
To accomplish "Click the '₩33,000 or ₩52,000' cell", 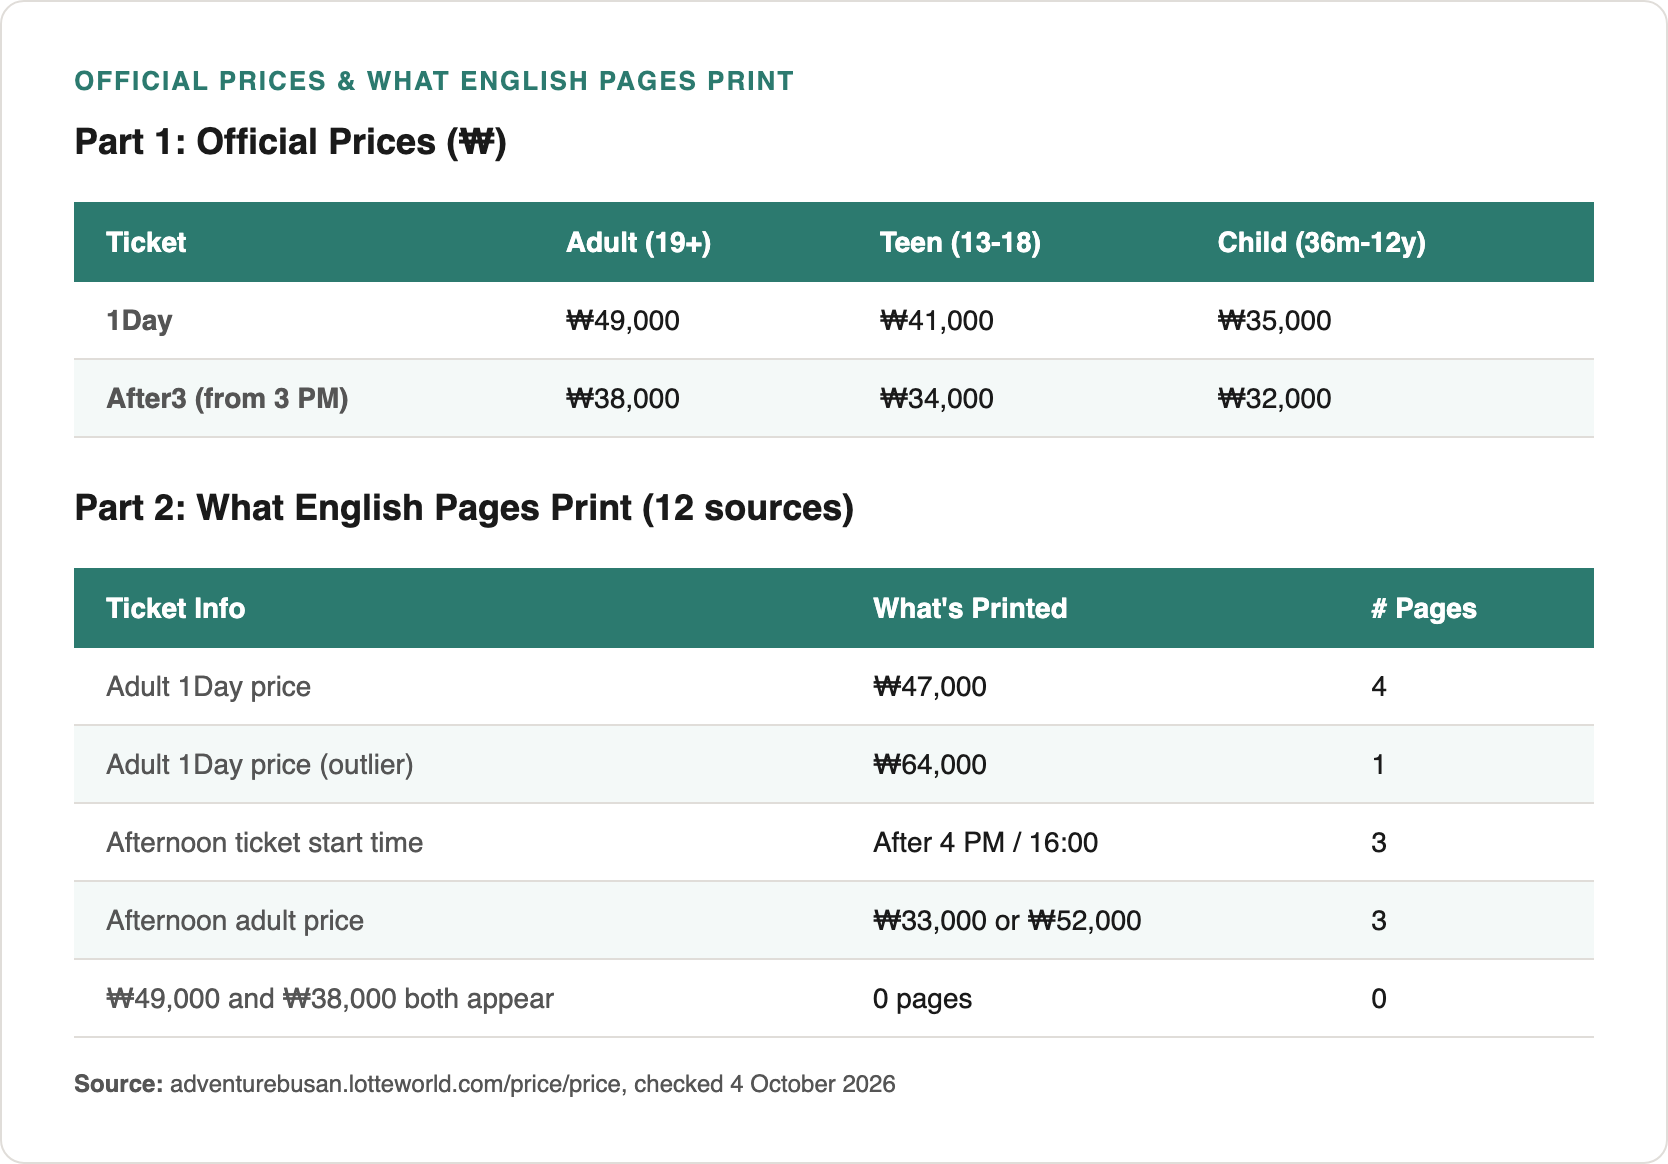I will click(1007, 920).
